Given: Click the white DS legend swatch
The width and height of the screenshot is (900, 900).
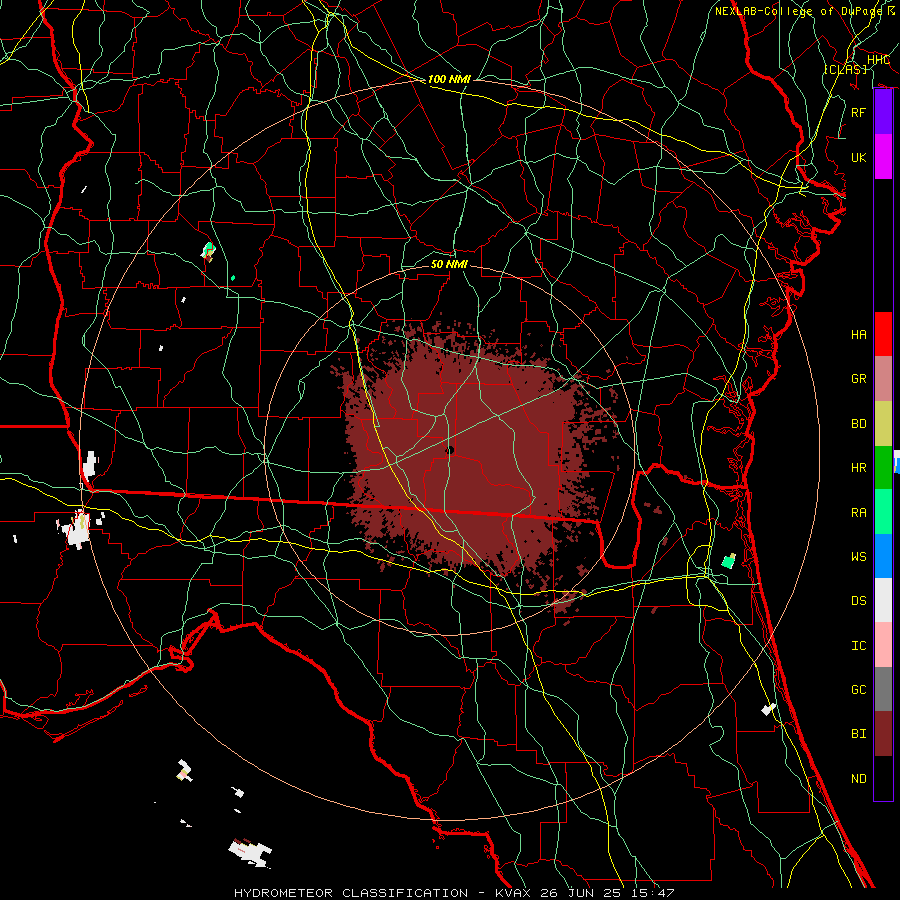Looking at the screenshot, I should pos(883,600).
